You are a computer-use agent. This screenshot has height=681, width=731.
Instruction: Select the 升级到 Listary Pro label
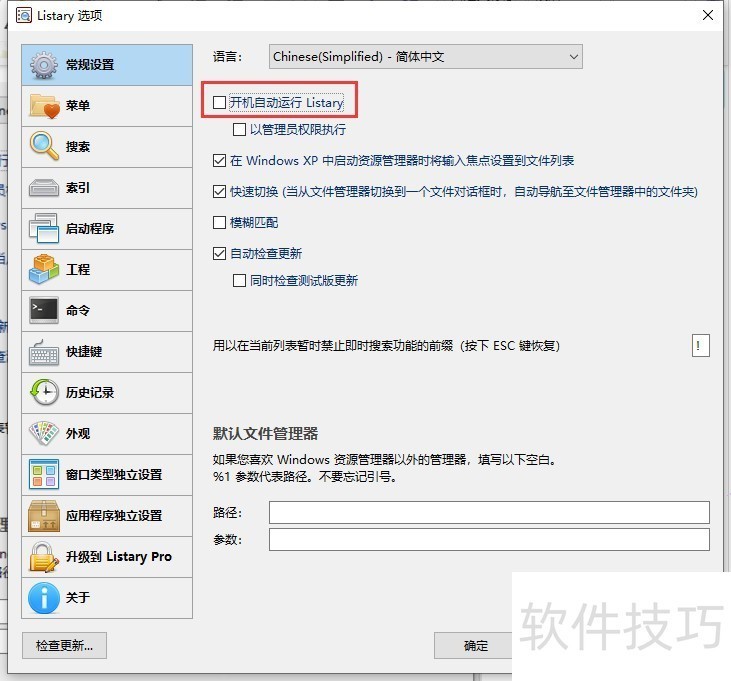118,557
